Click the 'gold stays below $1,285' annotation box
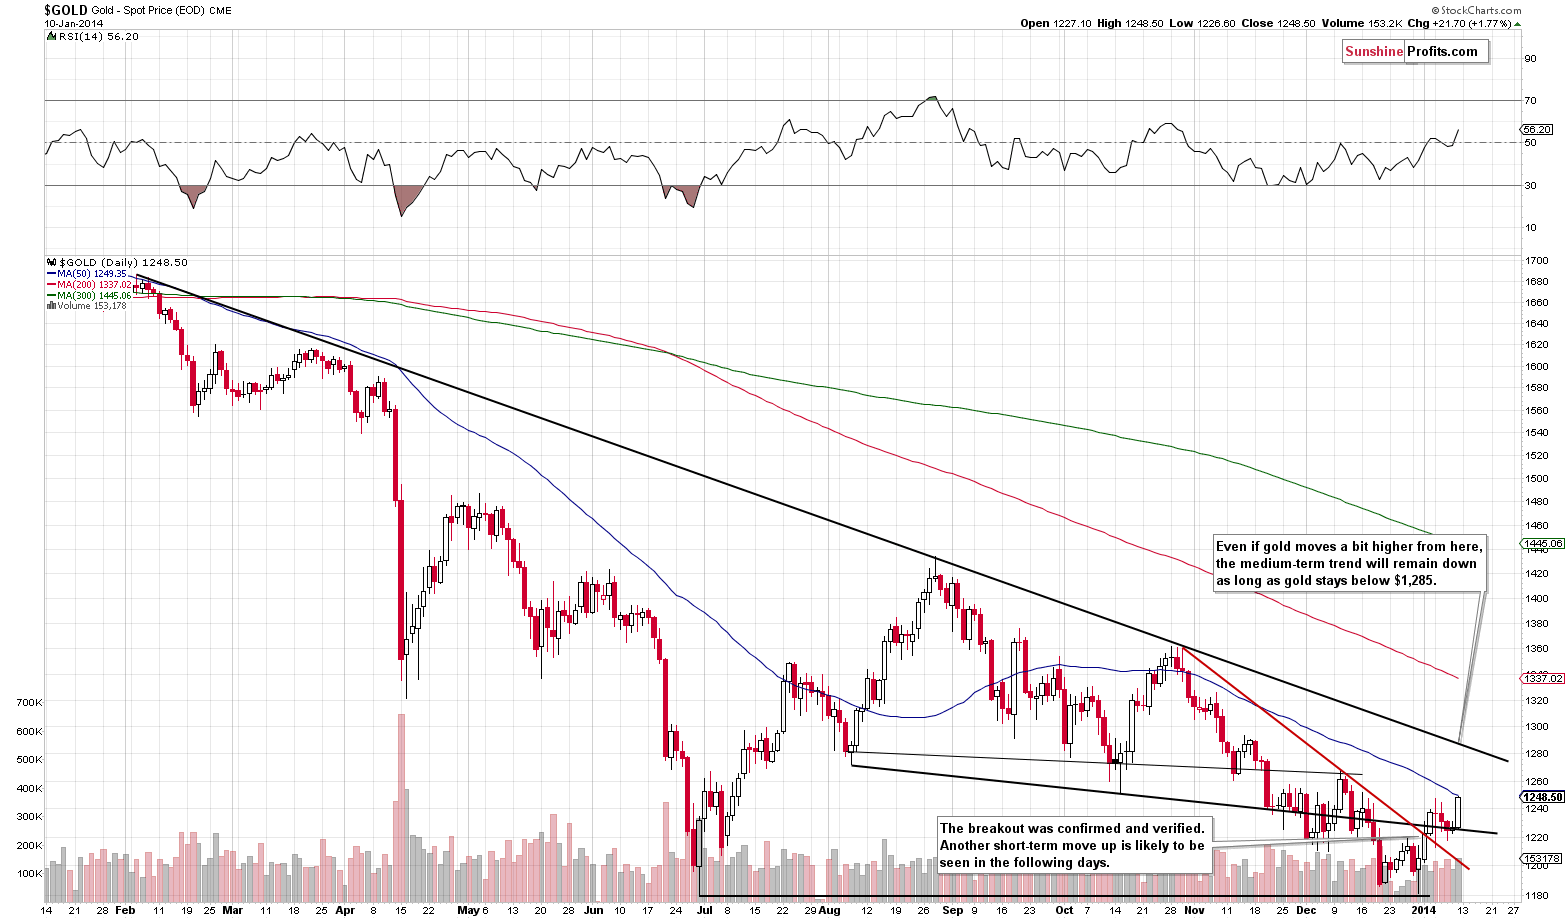The height and width of the screenshot is (919, 1565). point(1349,564)
